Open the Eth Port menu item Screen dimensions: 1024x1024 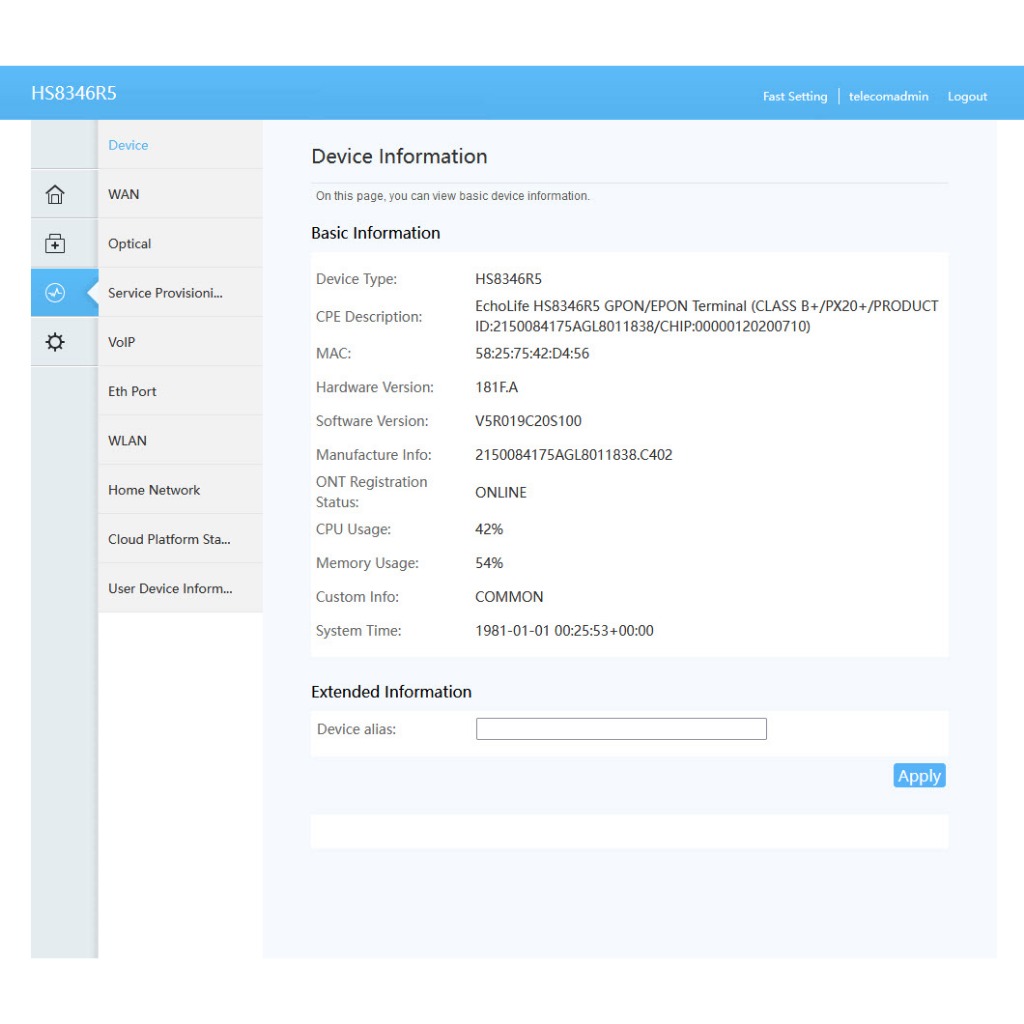[x=132, y=391]
